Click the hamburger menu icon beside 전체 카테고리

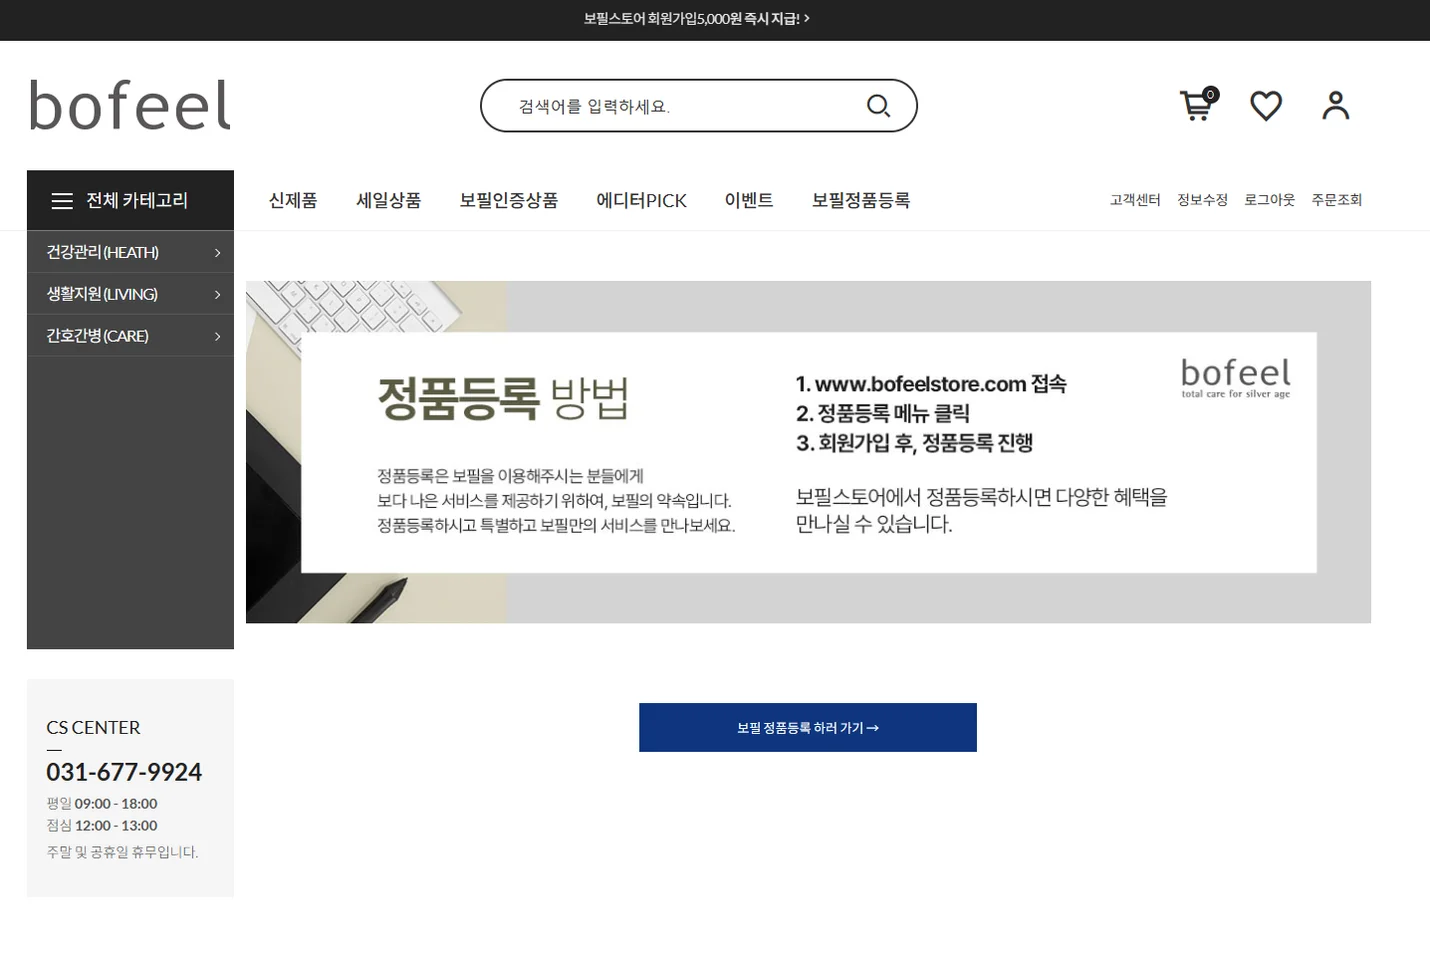point(62,201)
